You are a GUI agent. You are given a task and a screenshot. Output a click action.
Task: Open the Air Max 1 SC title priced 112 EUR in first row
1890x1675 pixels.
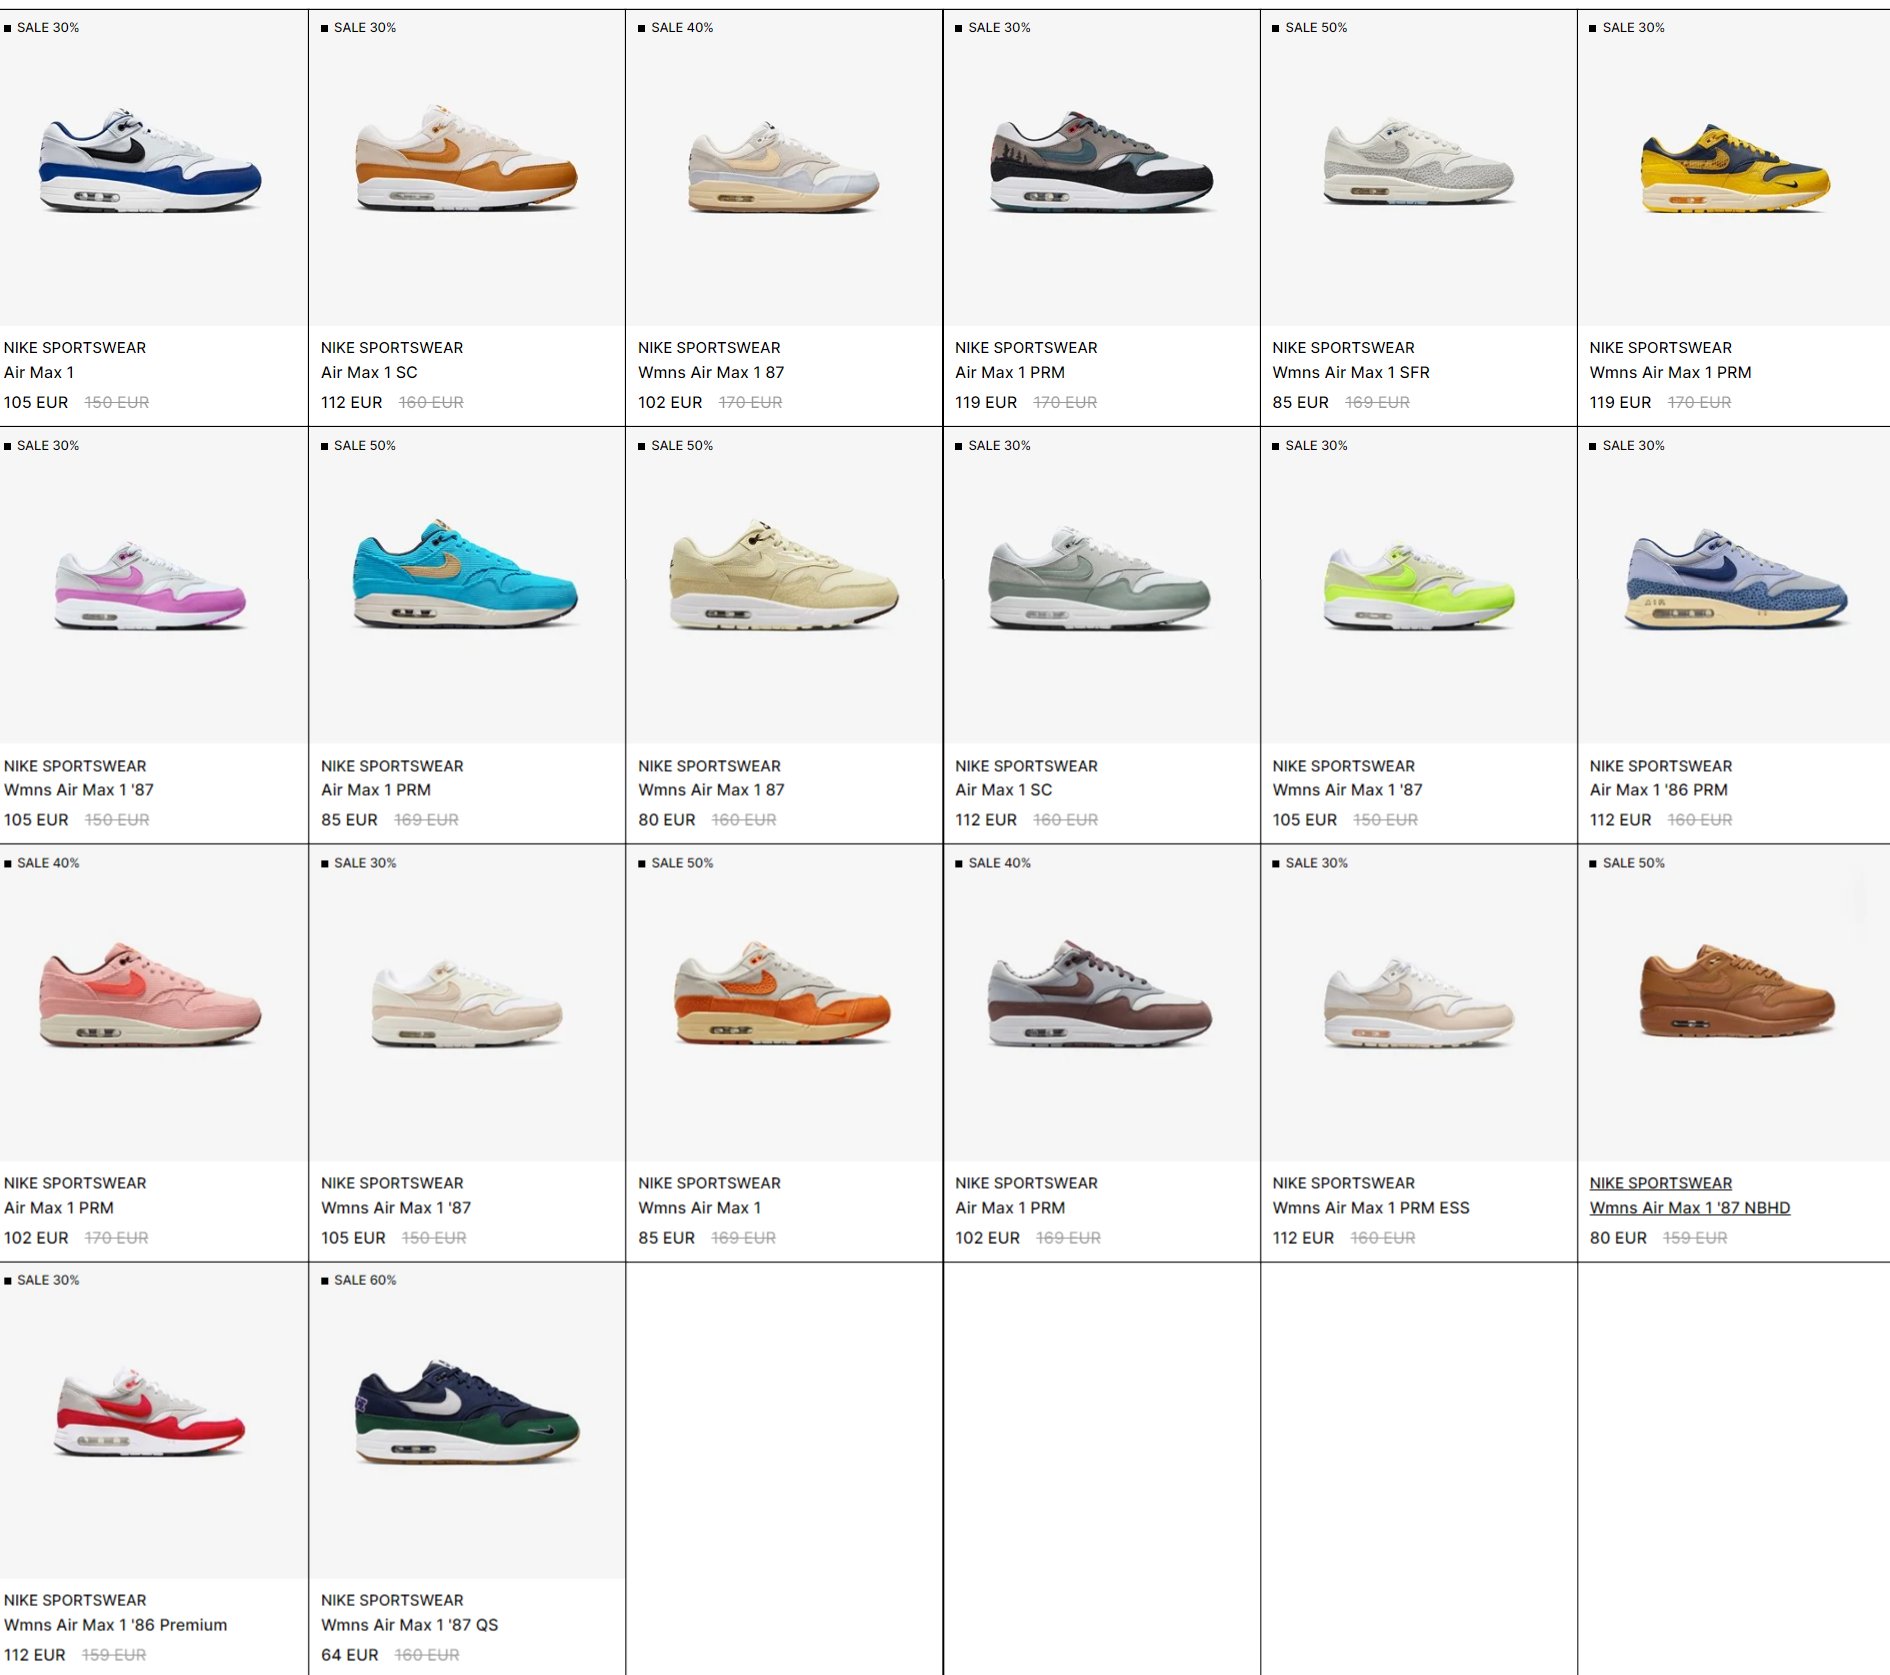(x=369, y=372)
